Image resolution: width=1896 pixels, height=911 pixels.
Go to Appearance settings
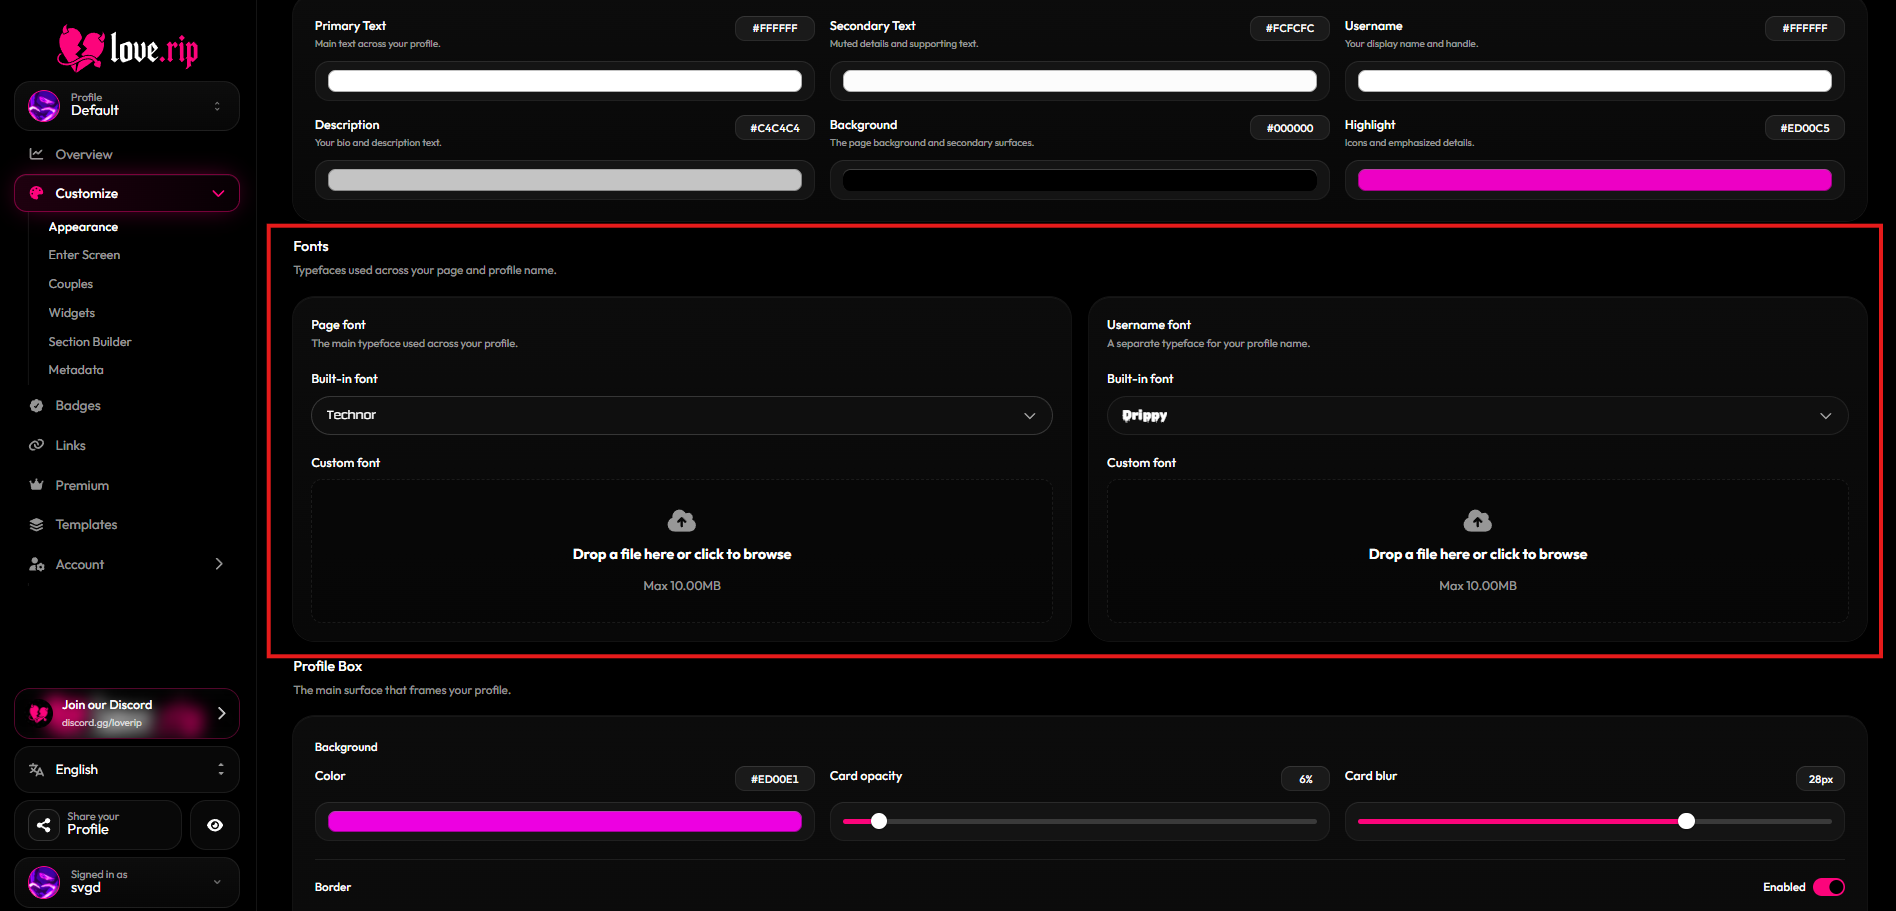point(83,227)
